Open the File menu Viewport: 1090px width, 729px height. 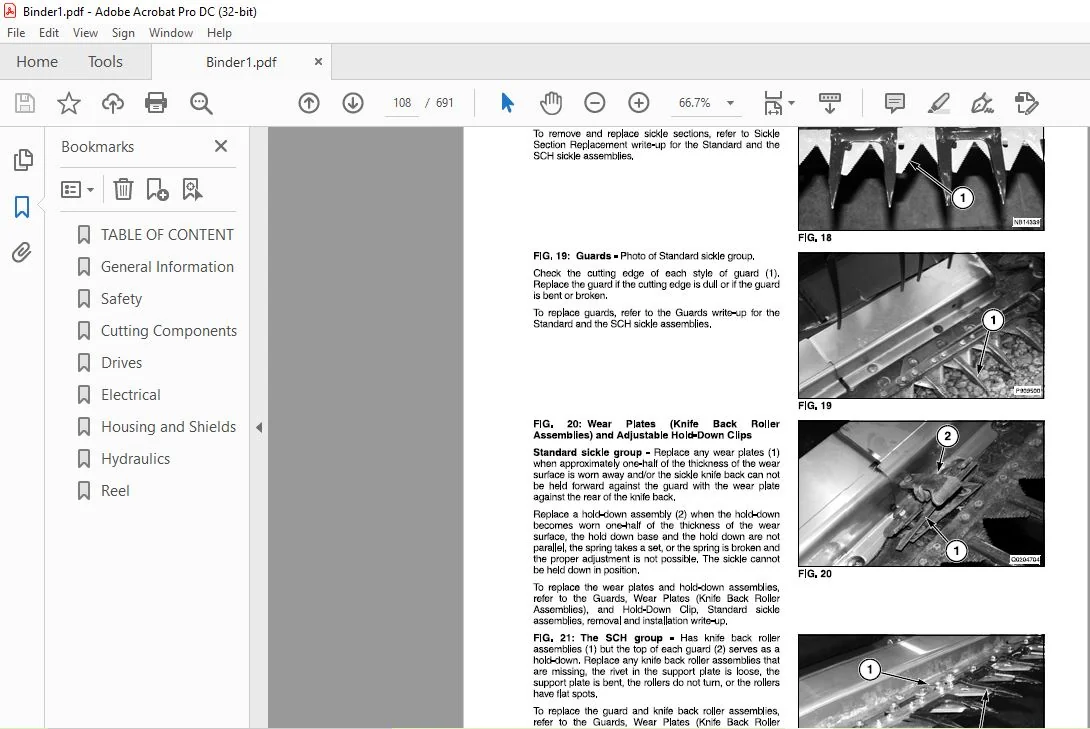[x=16, y=33]
